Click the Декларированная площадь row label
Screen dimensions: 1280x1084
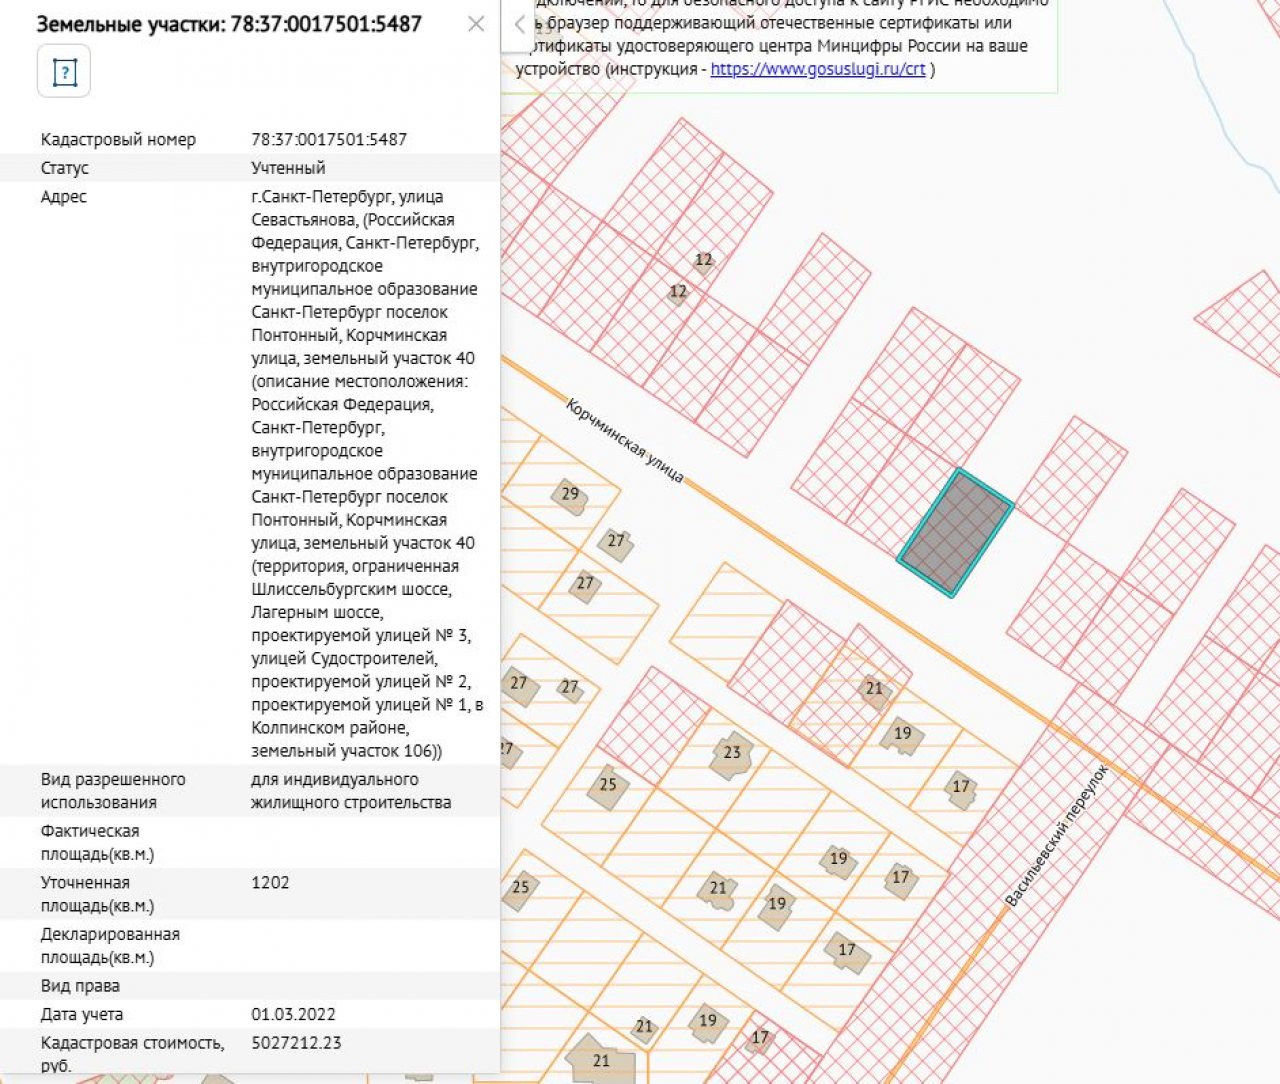(x=110, y=946)
